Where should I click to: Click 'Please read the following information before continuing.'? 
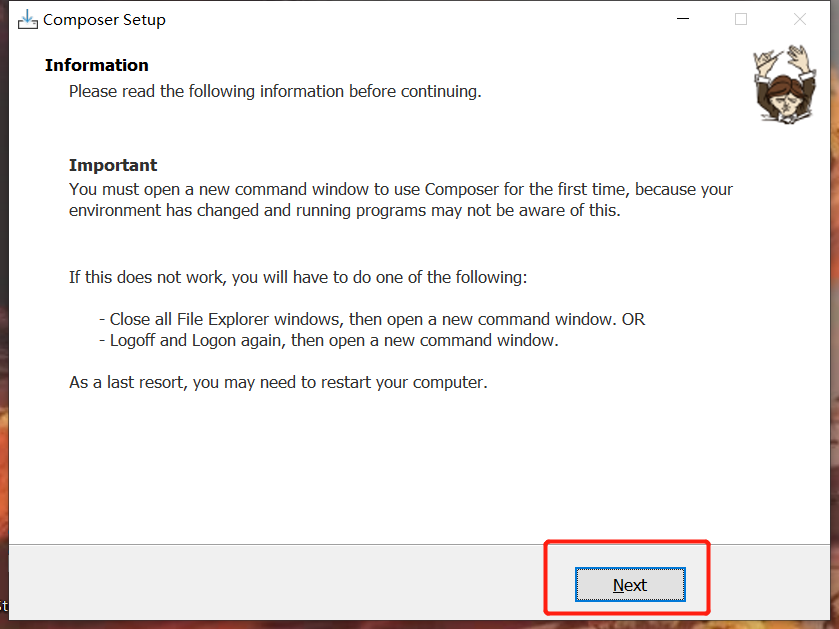click(x=275, y=91)
